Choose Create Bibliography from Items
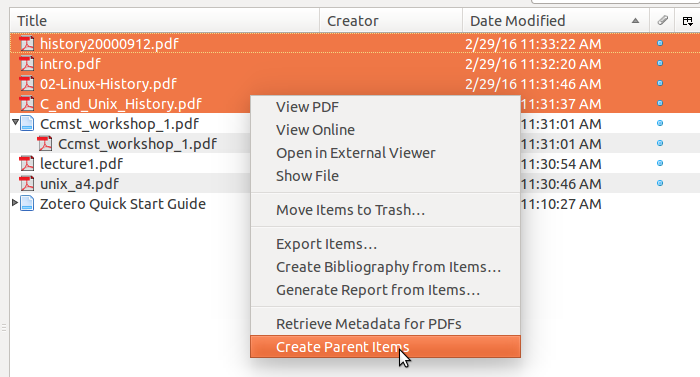The width and height of the screenshot is (700, 377). click(x=388, y=267)
